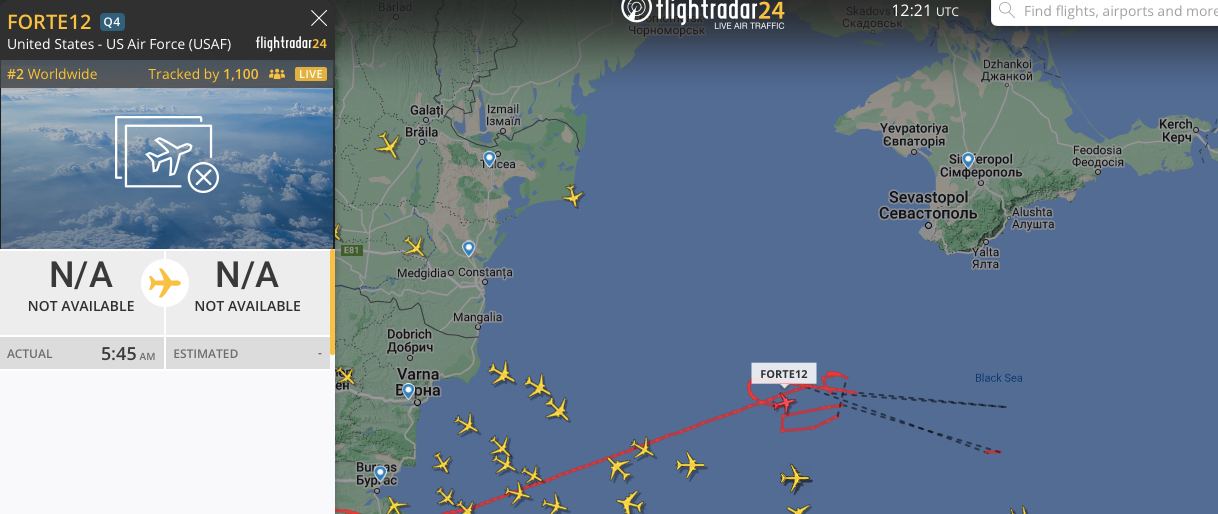Select the Simferopol airport pin
This screenshot has height=514, width=1218.
point(968,159)
